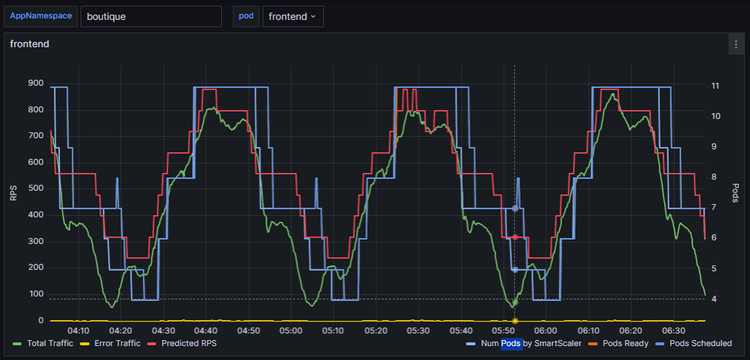
Task: Click the pod variable label
Action: (x=246, y=16)
